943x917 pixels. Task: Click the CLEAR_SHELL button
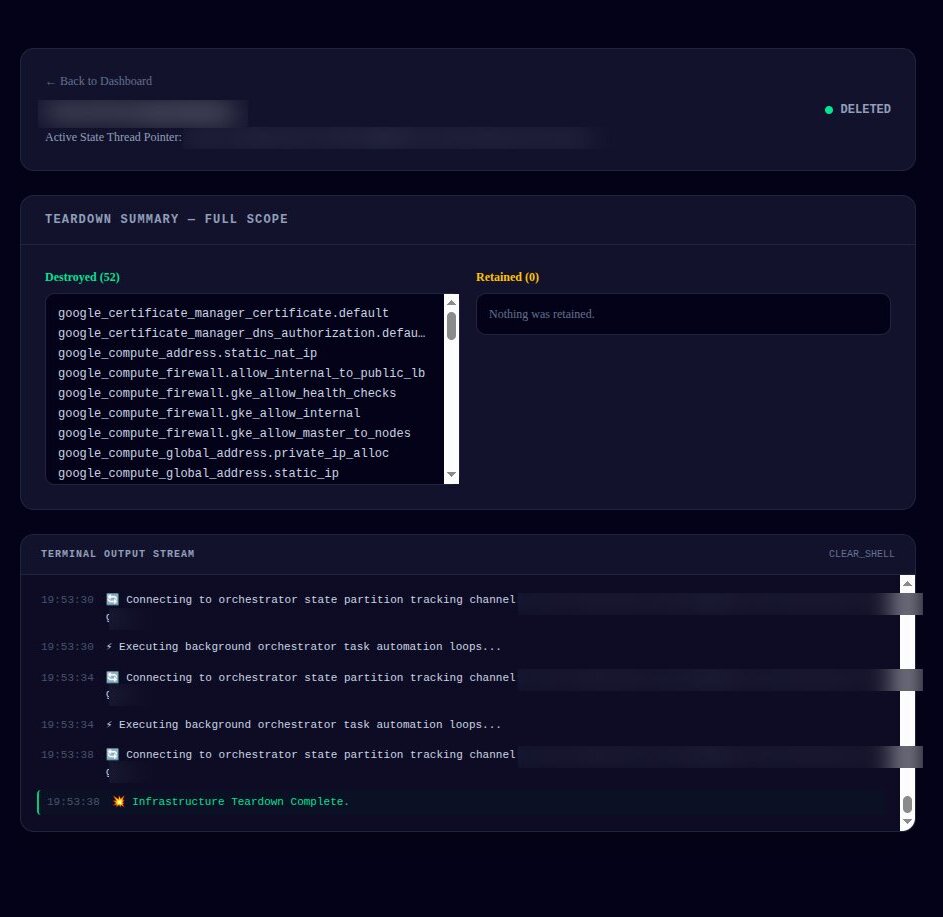click(861, 554)
